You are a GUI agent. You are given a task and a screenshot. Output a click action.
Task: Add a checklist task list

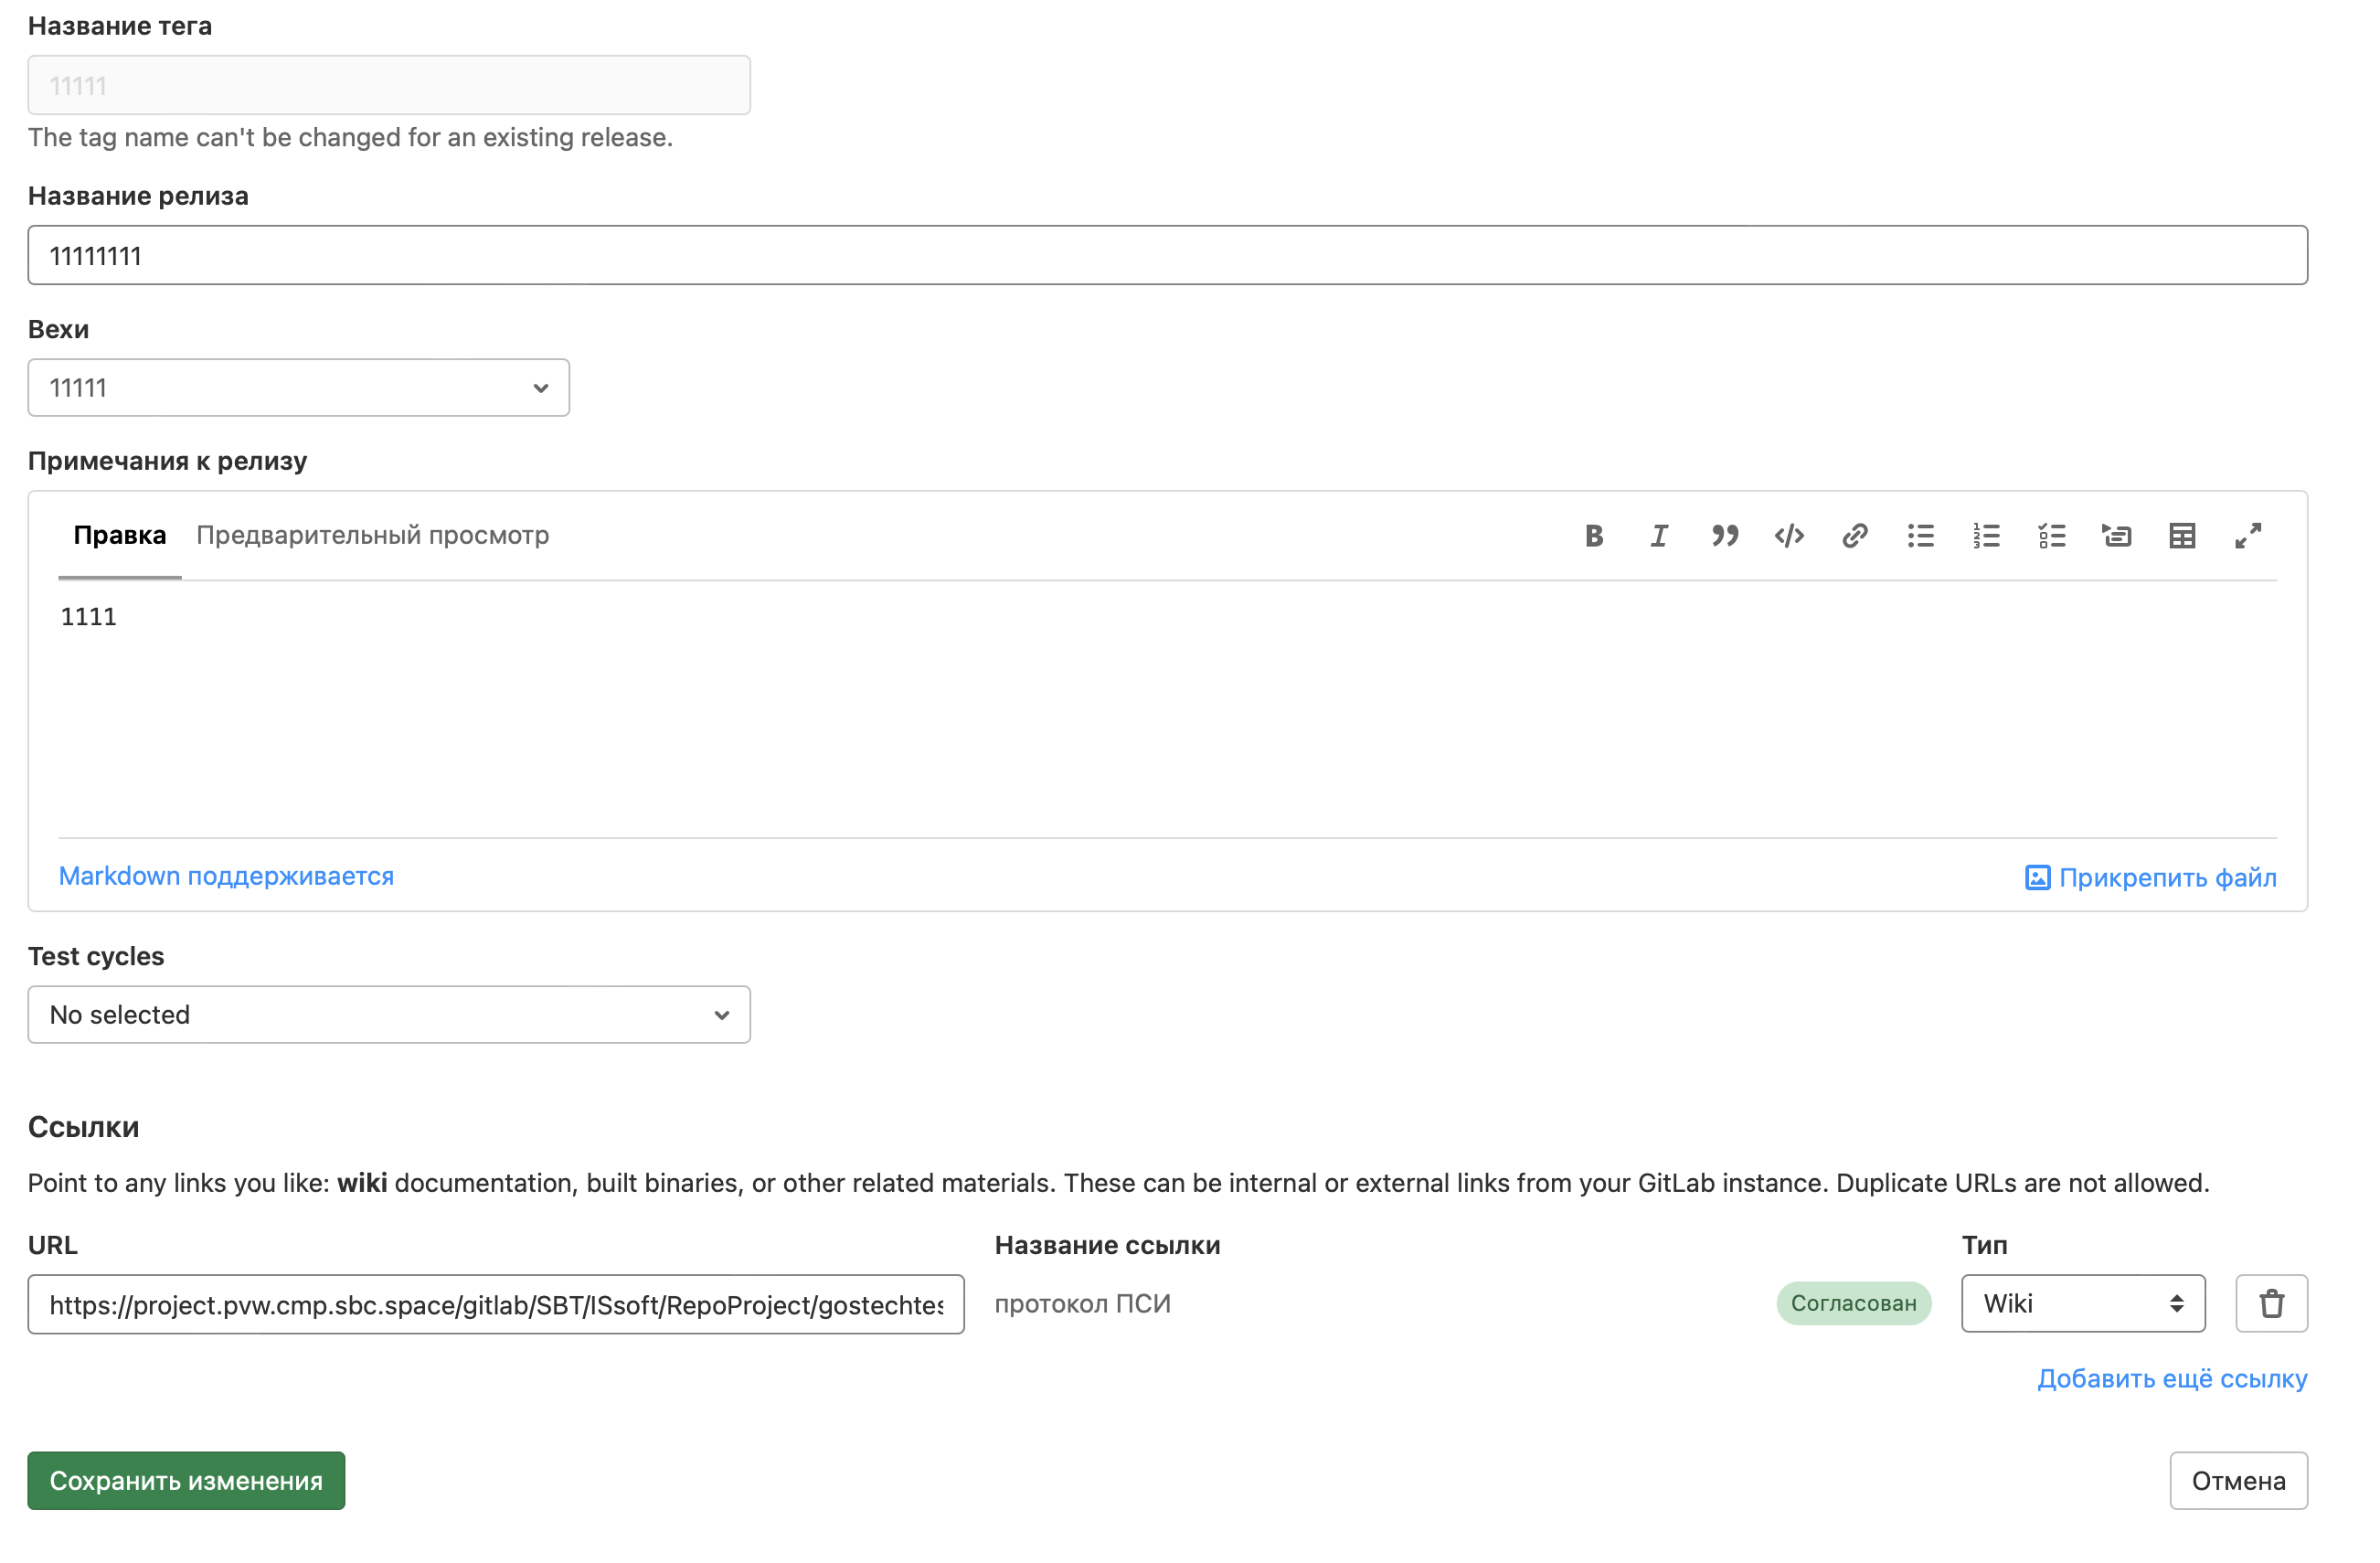tap(2052, 536)
